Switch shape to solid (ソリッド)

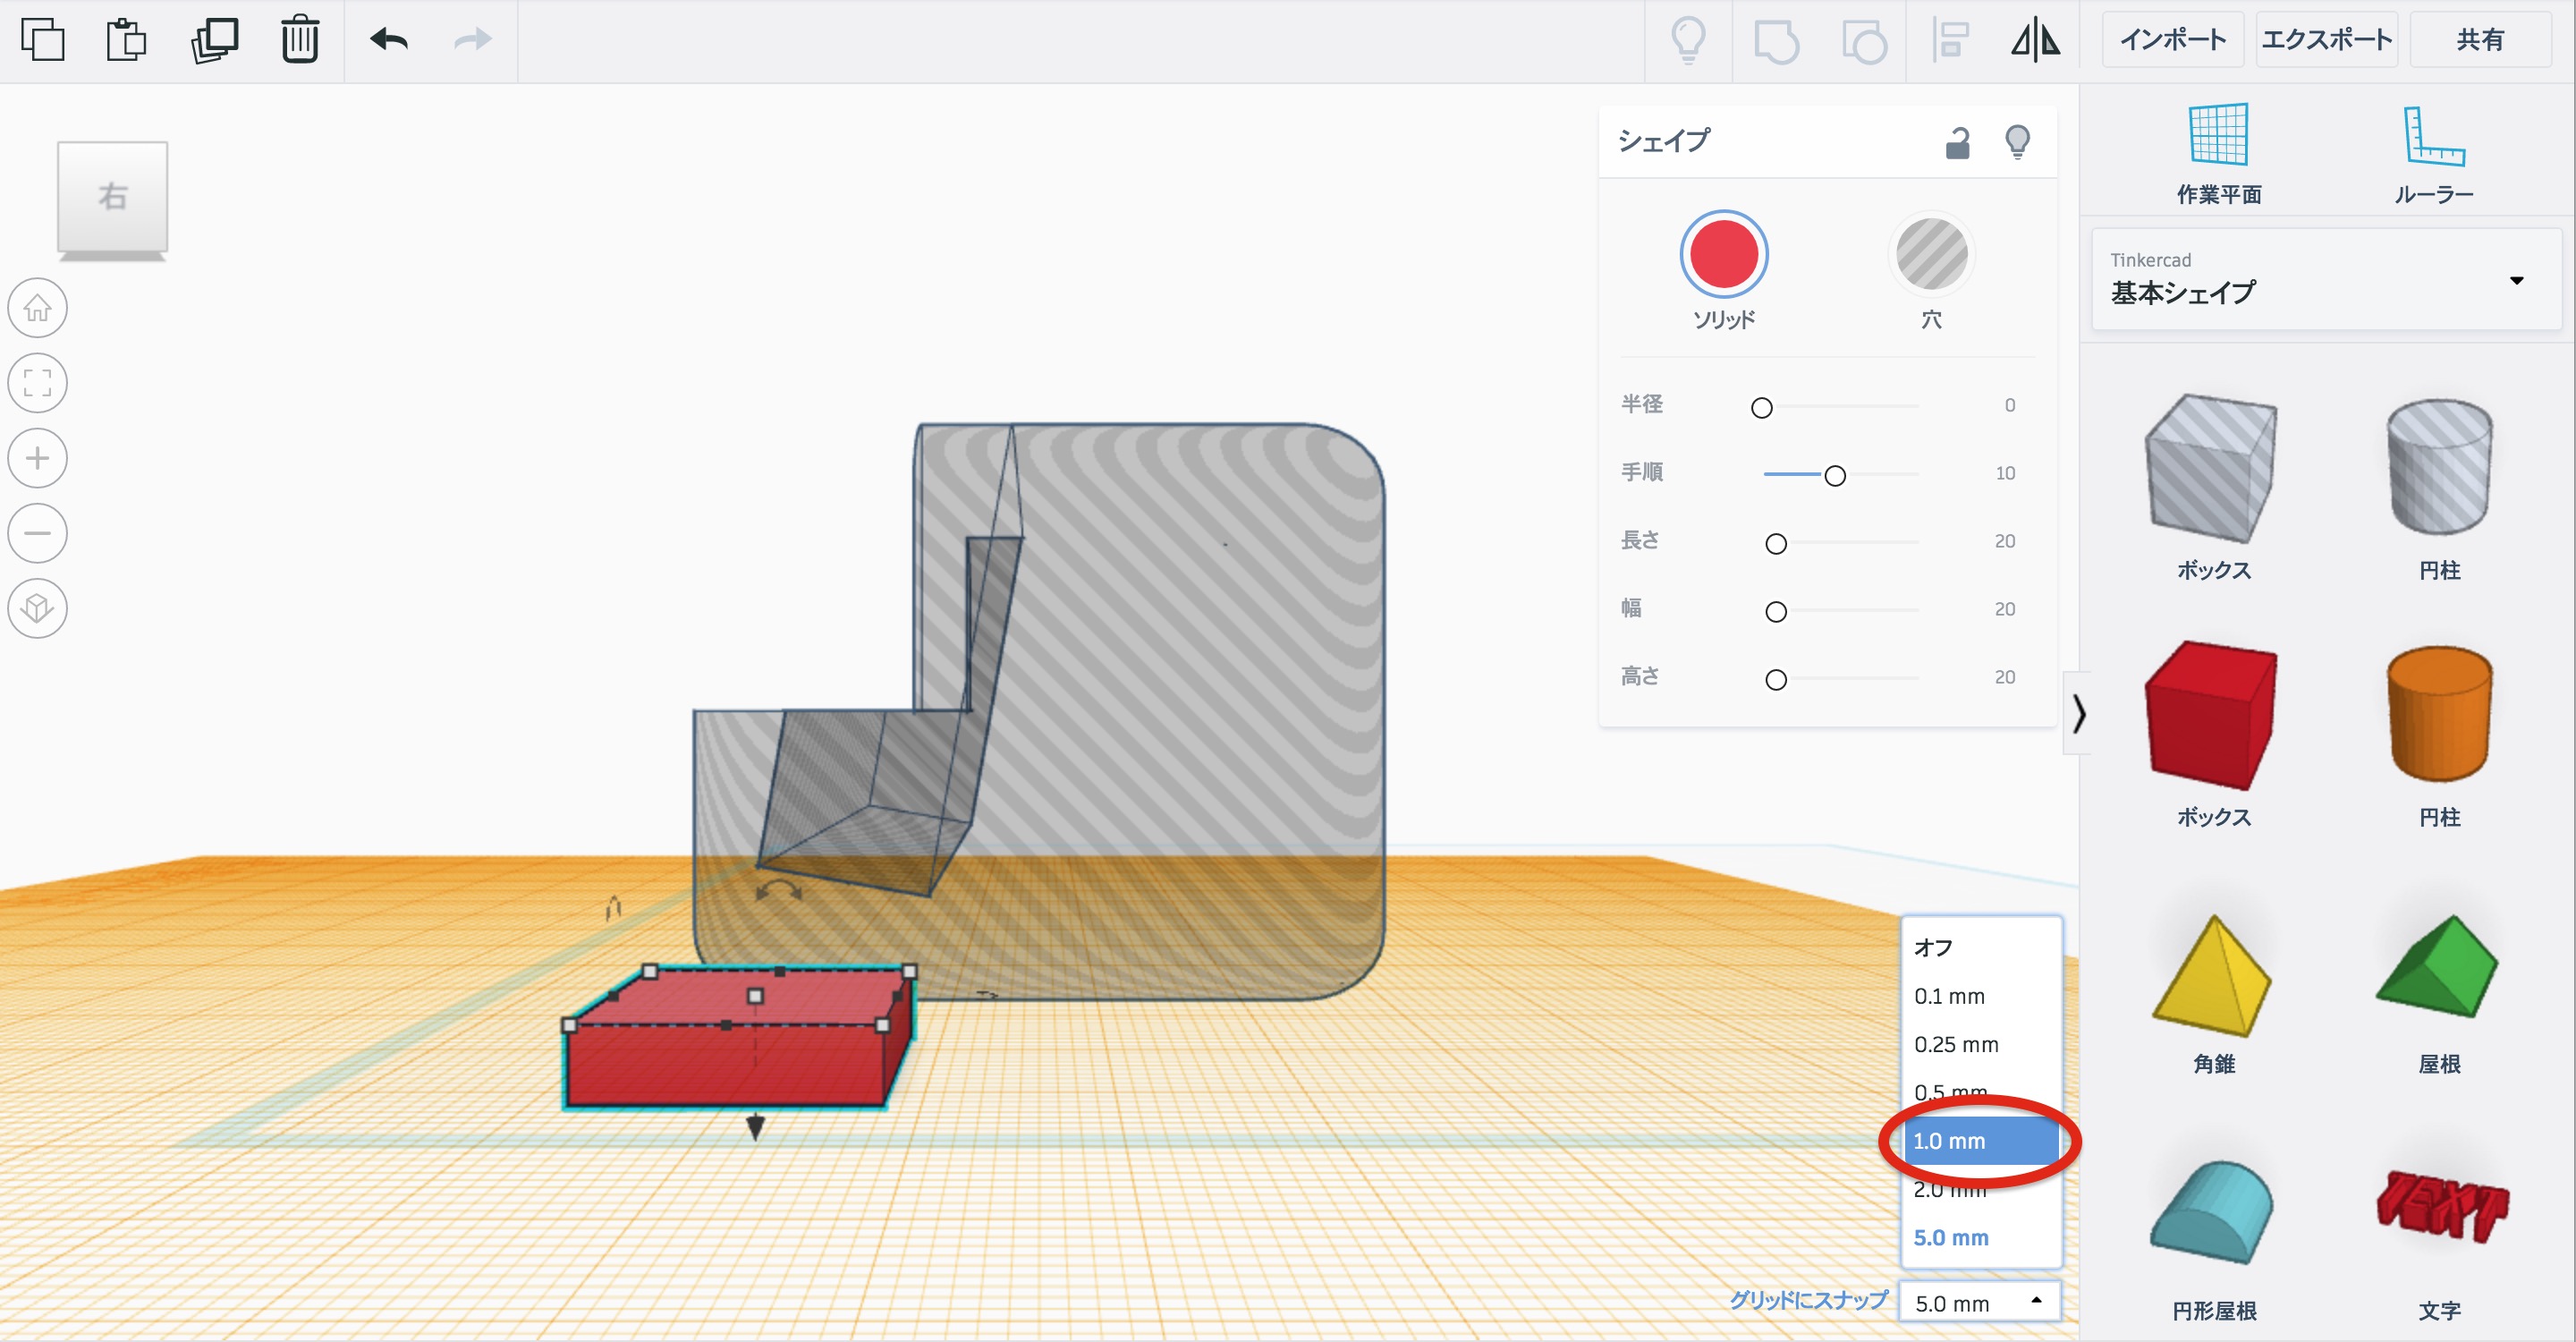point(1724,255)
